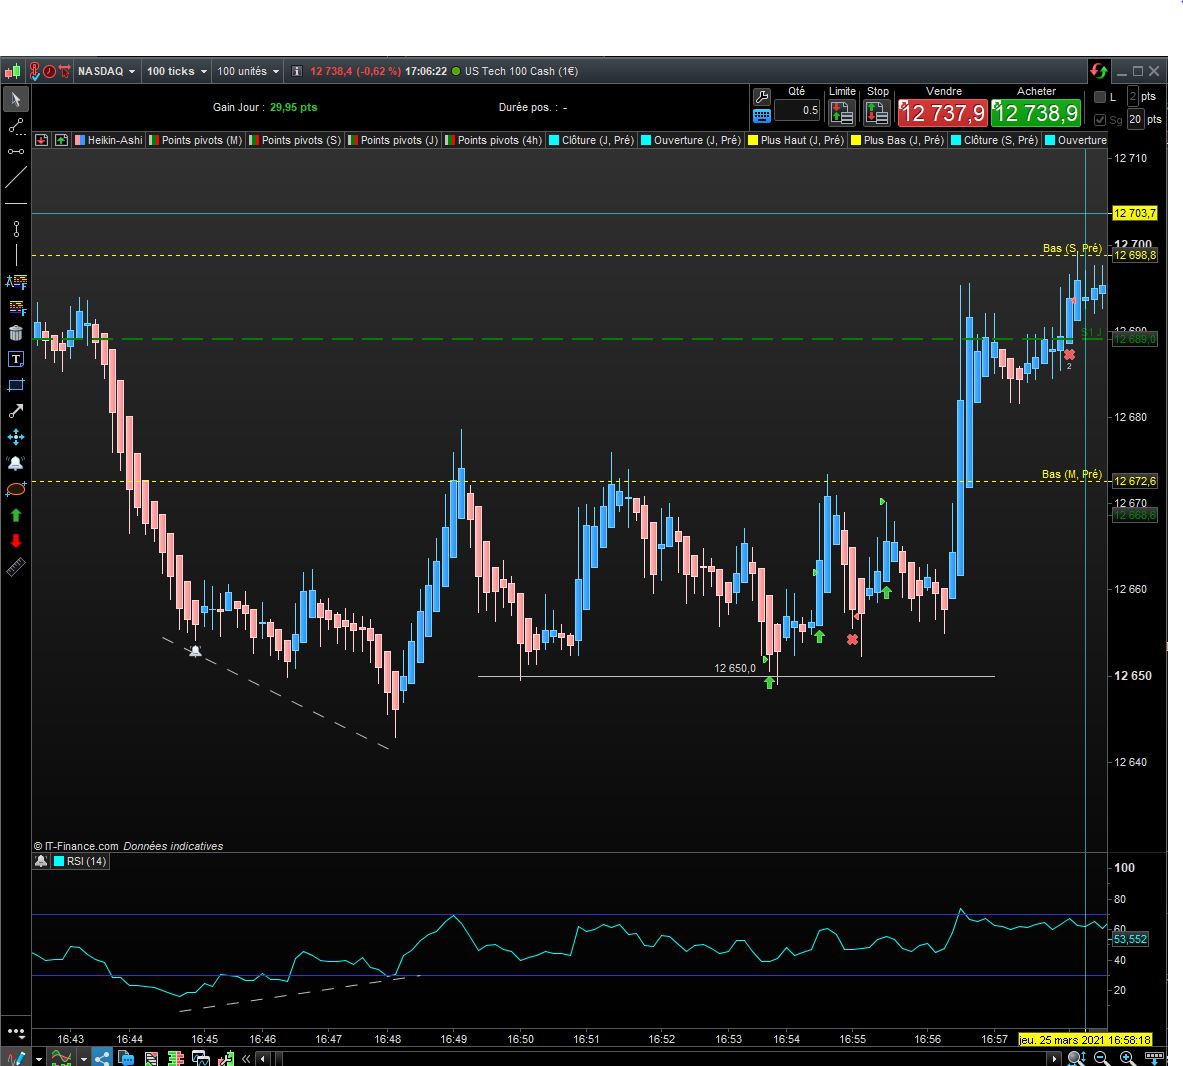Choose the rectangle drawing tool

[x=16, y=385]
